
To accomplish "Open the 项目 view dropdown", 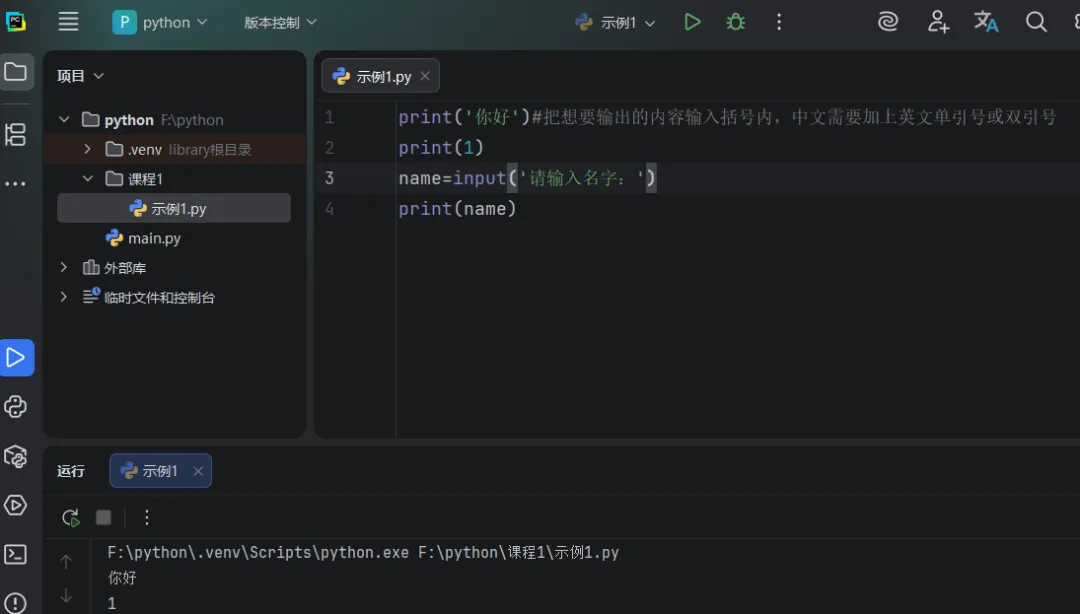I will [80, 76].
